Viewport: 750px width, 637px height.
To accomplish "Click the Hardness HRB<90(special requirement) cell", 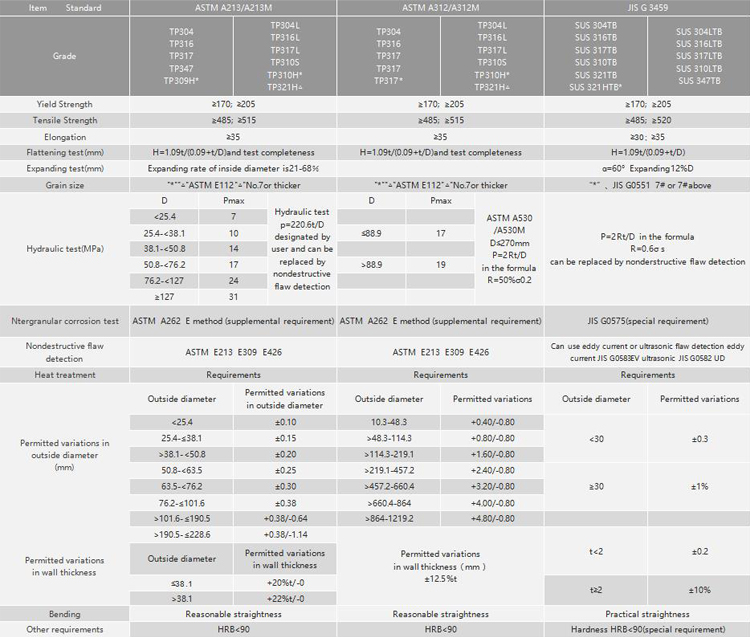I will click(x=647, y=629).
